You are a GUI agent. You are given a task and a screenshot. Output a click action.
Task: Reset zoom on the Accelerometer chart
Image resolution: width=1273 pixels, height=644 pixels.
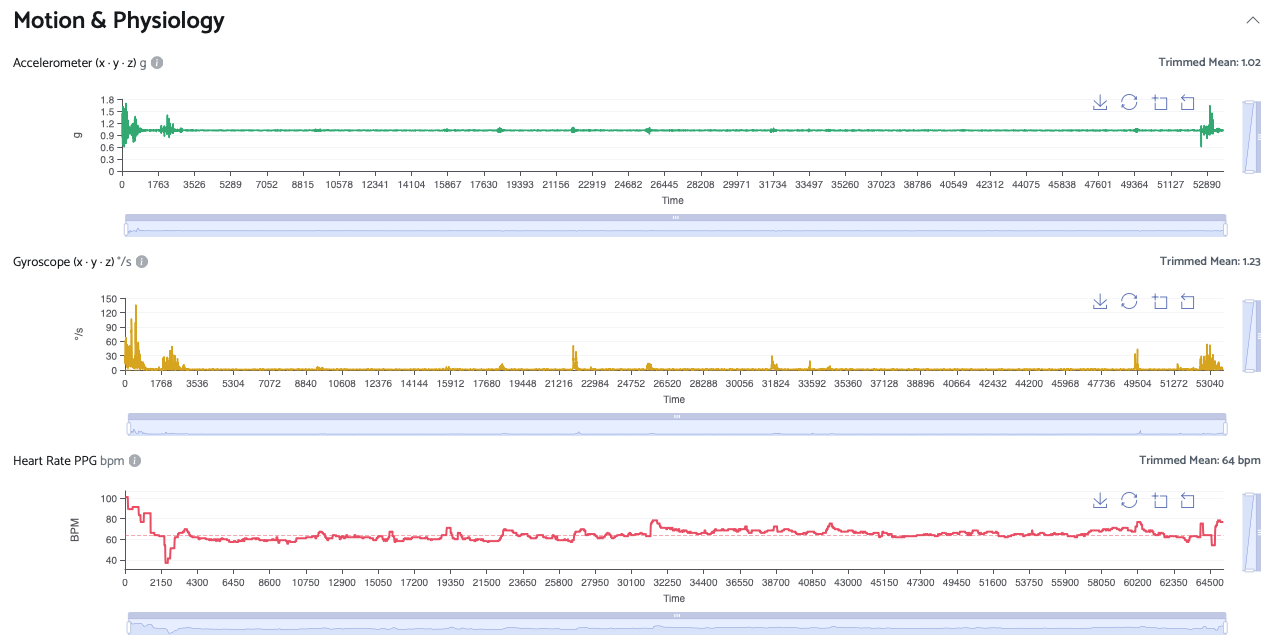coord(1188,102)
